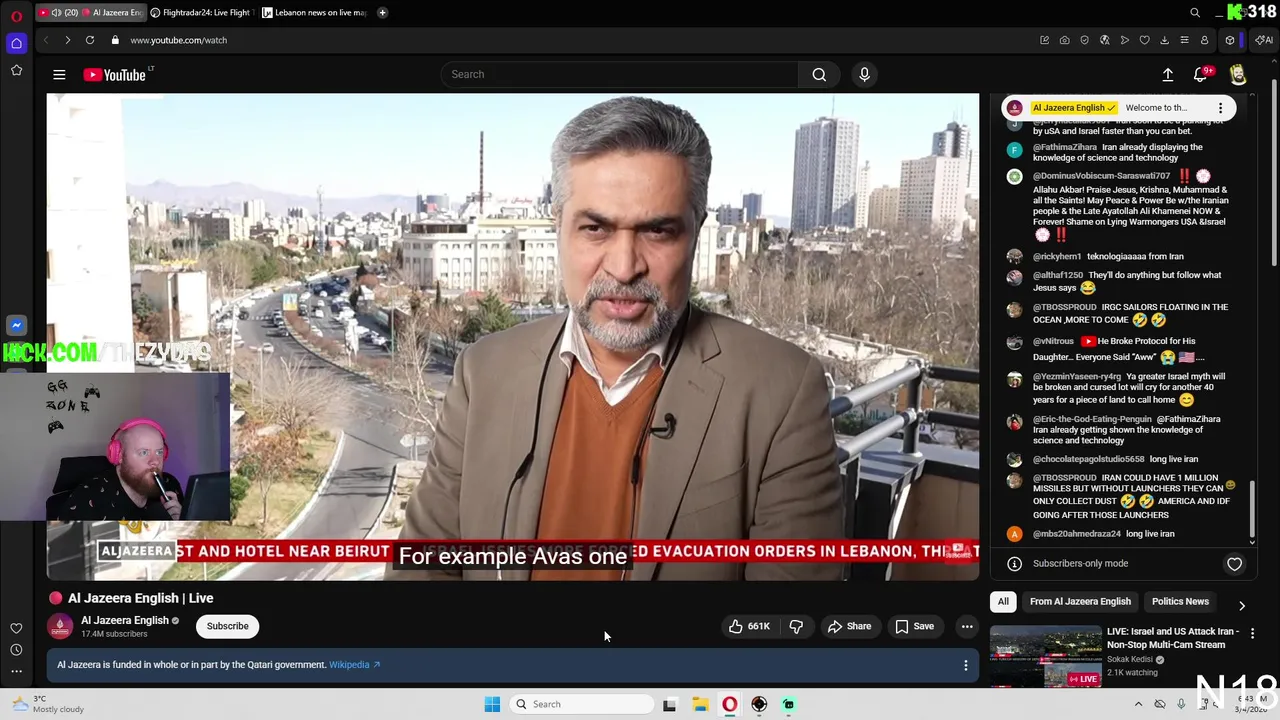This screenshot has height=720, width=1280.
Task: Open the Opera AI assistant button
Action: pyautogui.click(x=1264, y=40)
